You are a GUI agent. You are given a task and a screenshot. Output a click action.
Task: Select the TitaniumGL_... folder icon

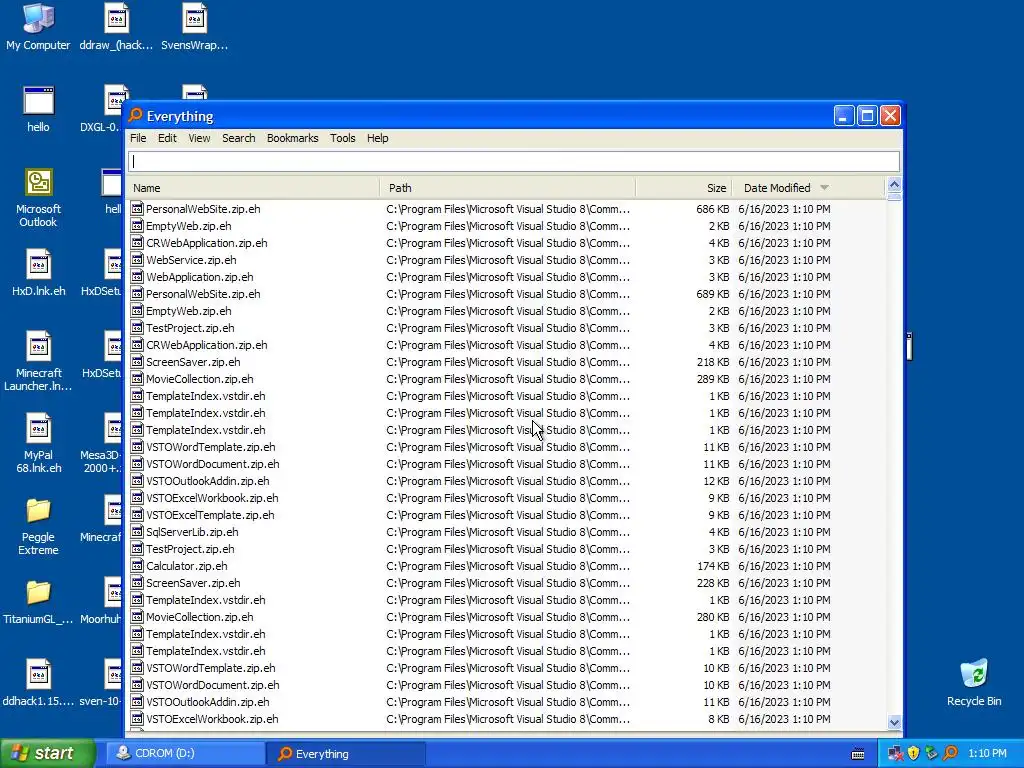pos(38,602)
